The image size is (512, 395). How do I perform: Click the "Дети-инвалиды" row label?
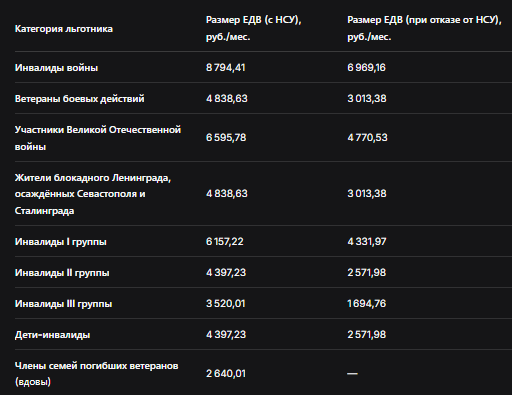pos(52,335)
